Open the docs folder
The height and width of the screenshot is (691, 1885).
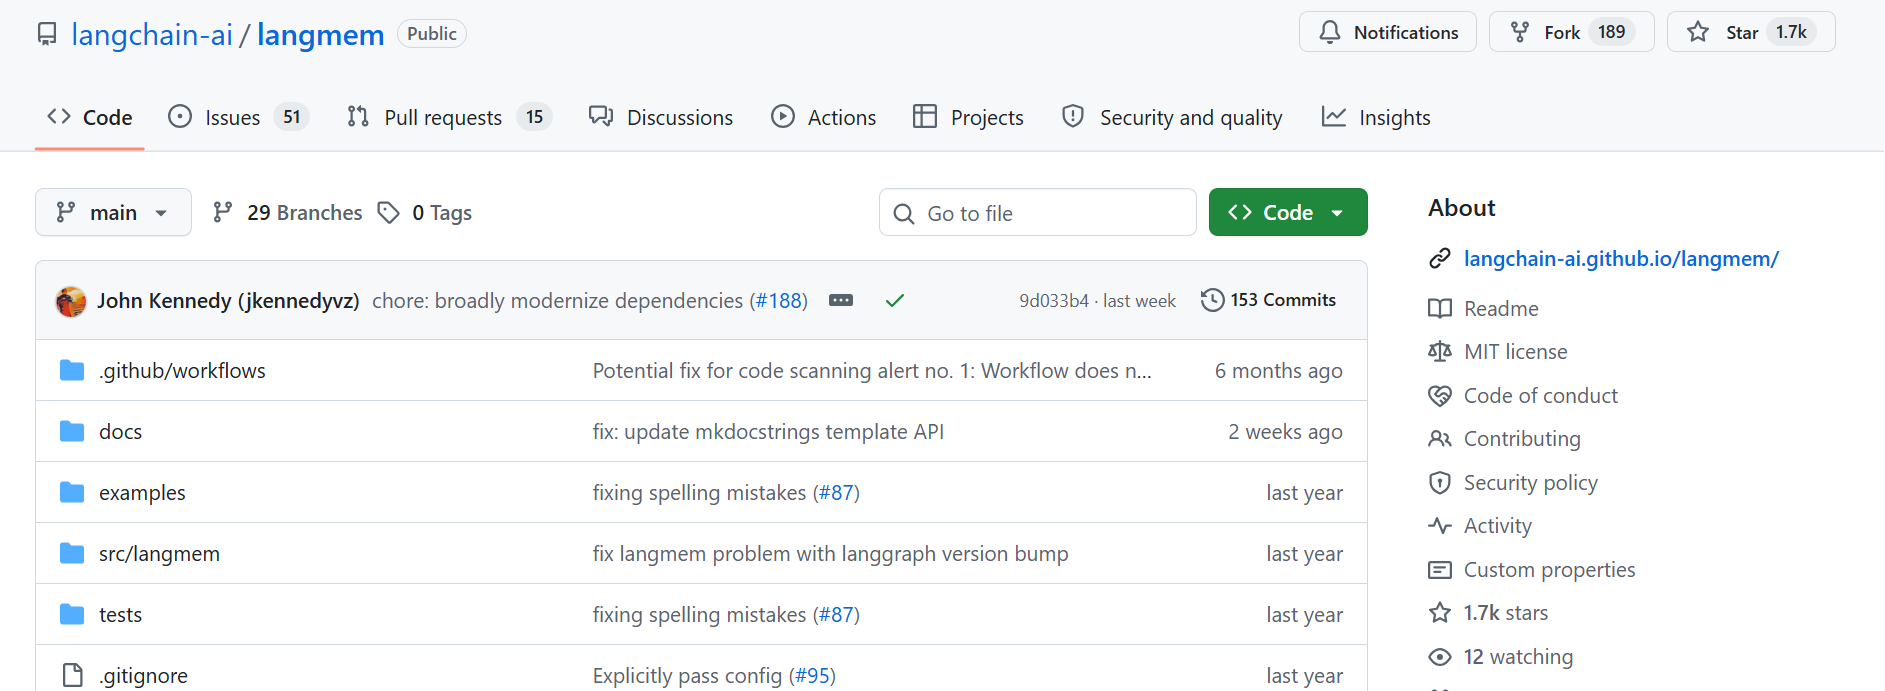(x=120, y=432)
